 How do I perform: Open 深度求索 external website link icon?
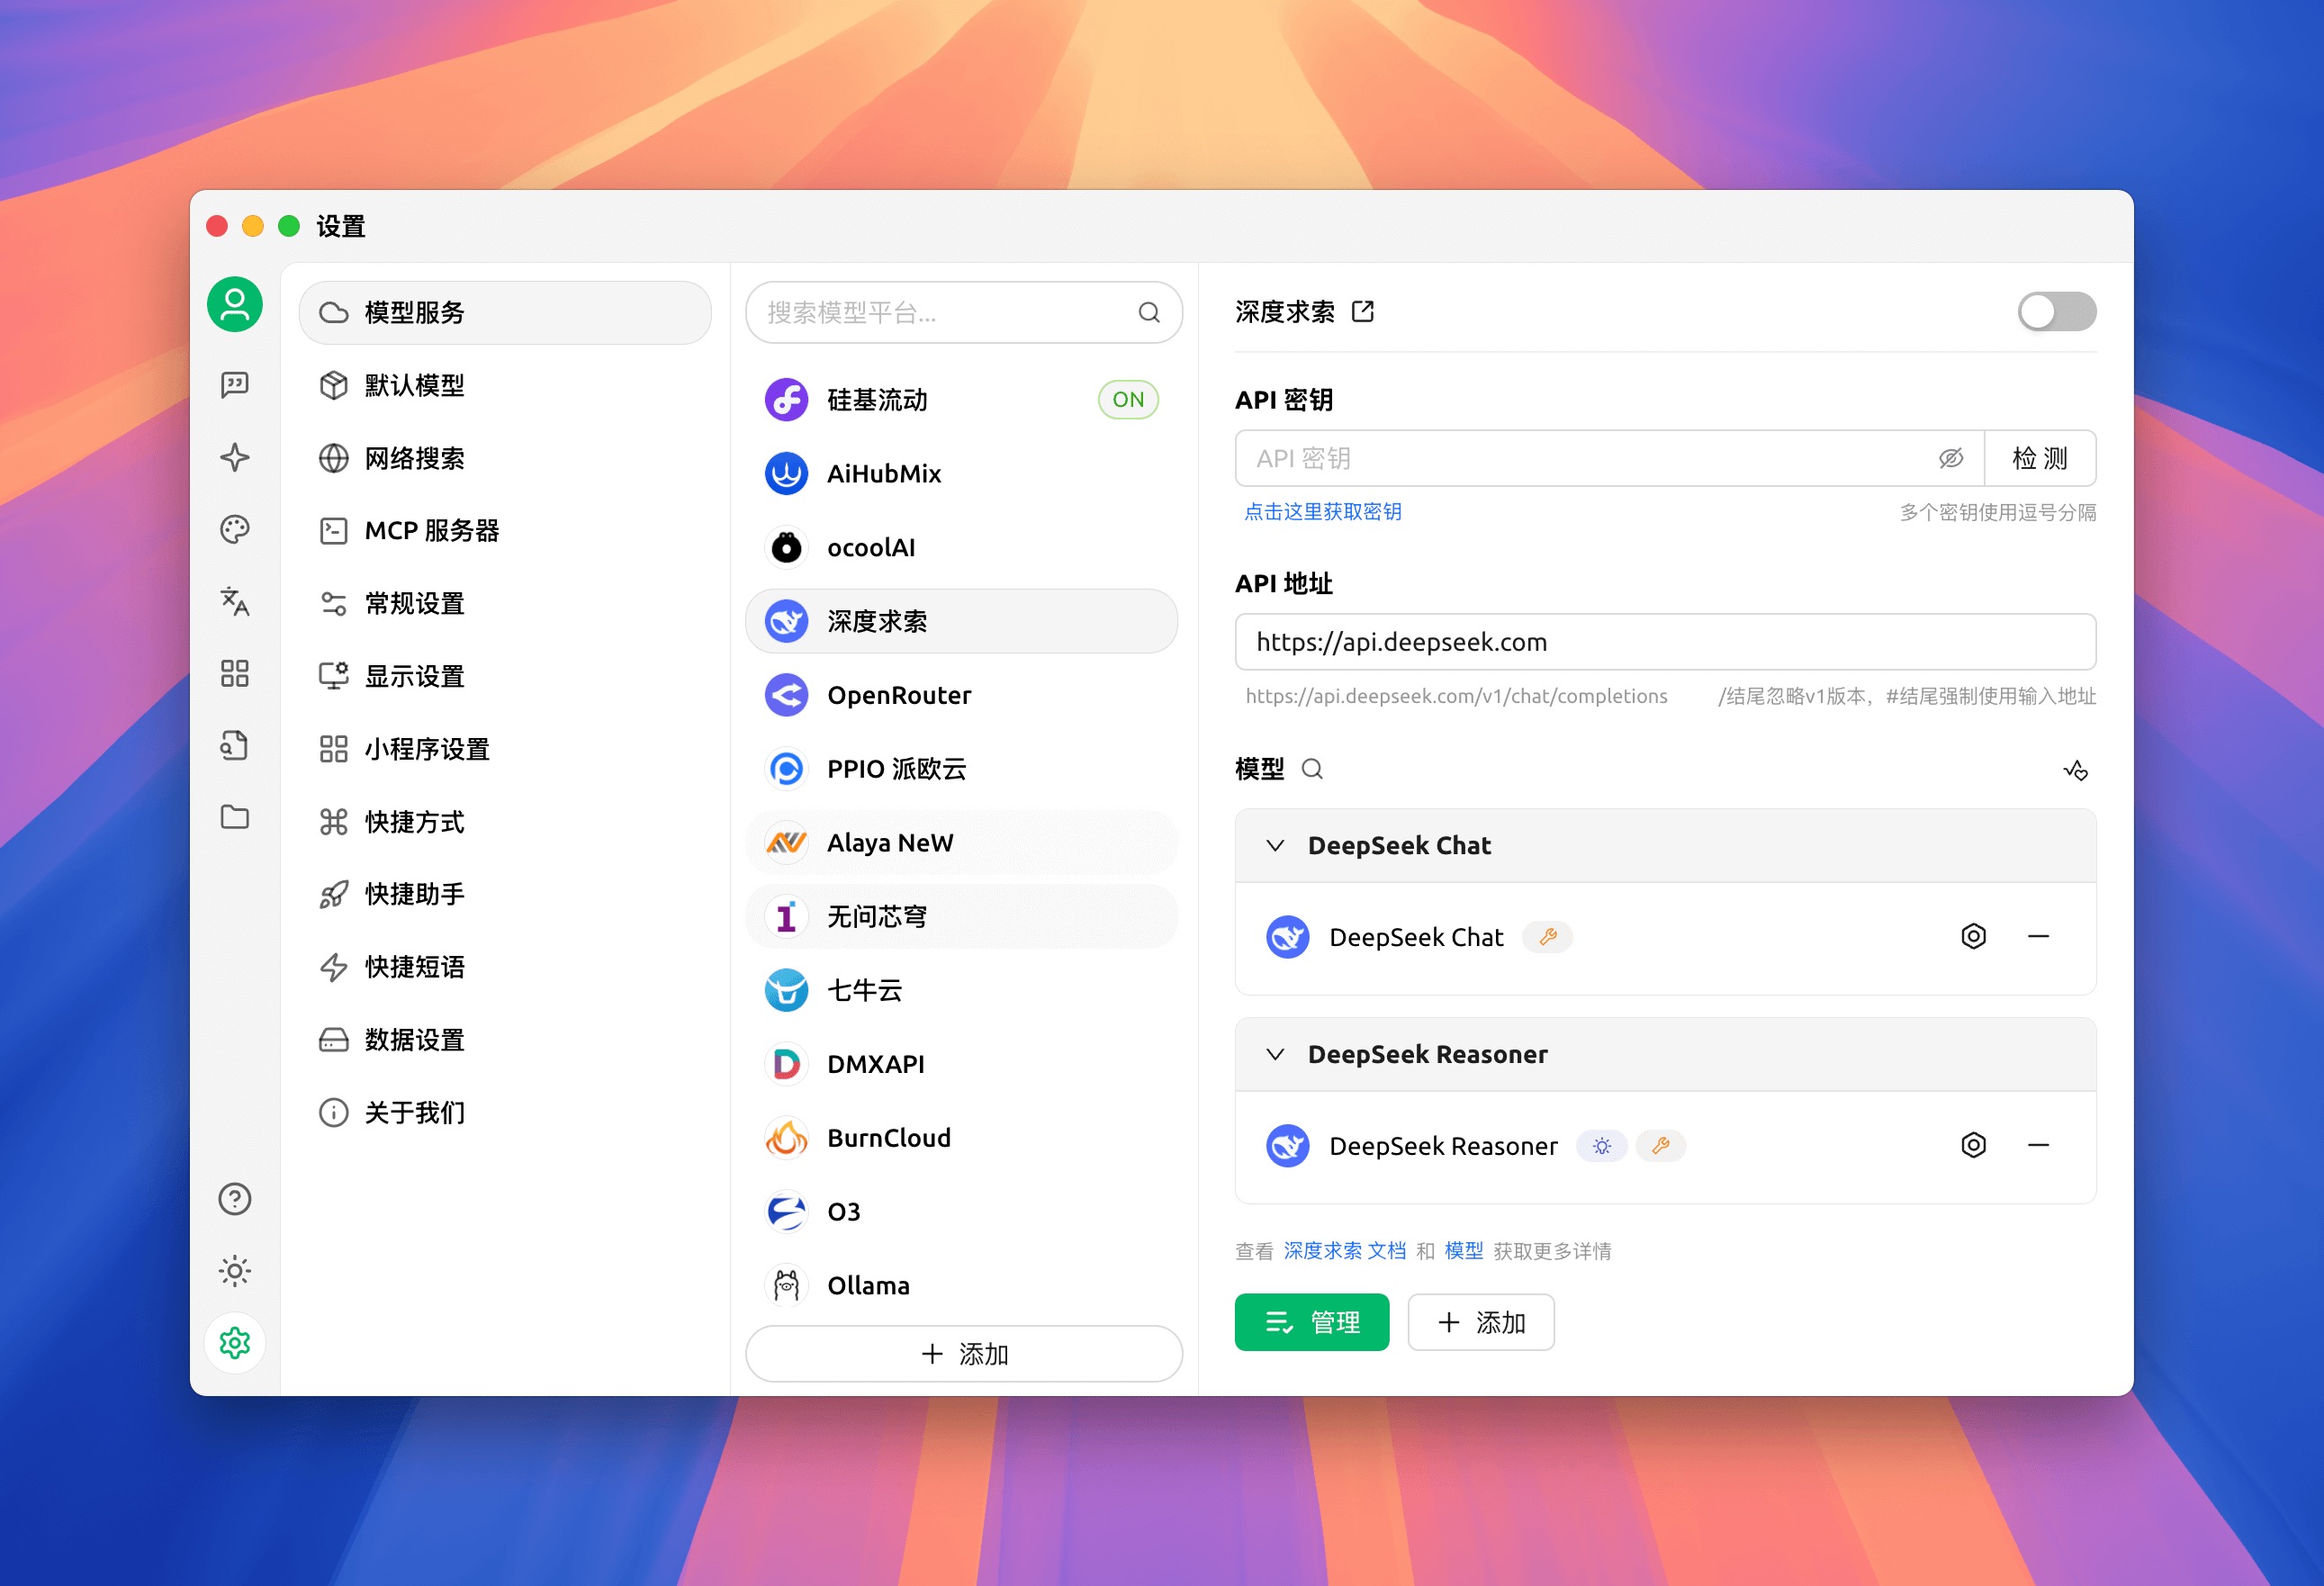tap(1363, 312)
